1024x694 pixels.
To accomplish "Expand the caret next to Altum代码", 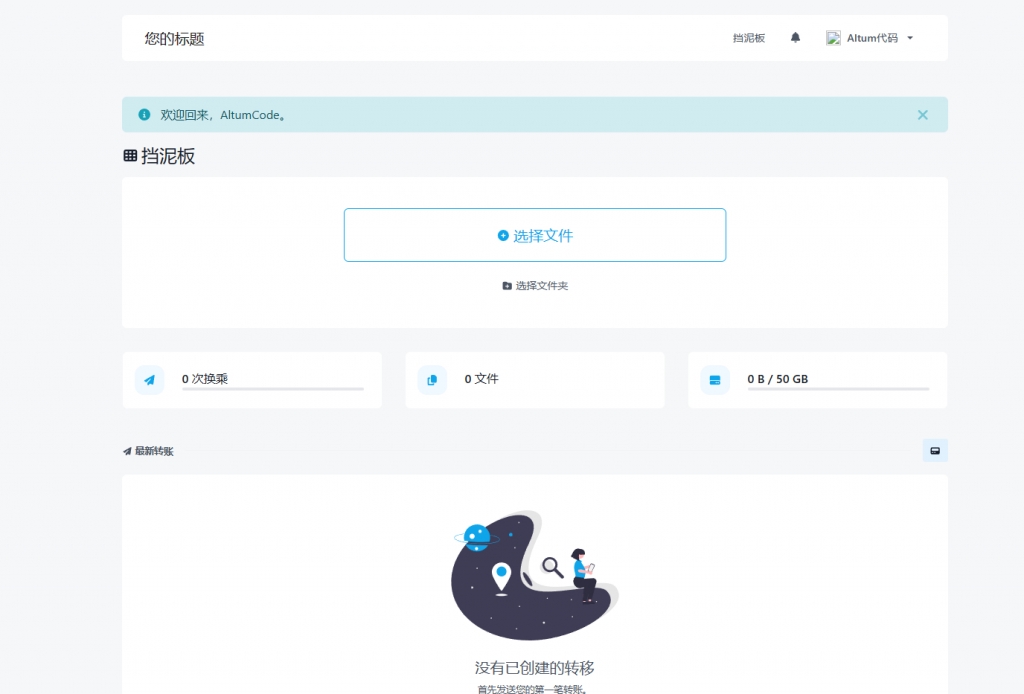I will pyautogui.click(x=910, y=38).
